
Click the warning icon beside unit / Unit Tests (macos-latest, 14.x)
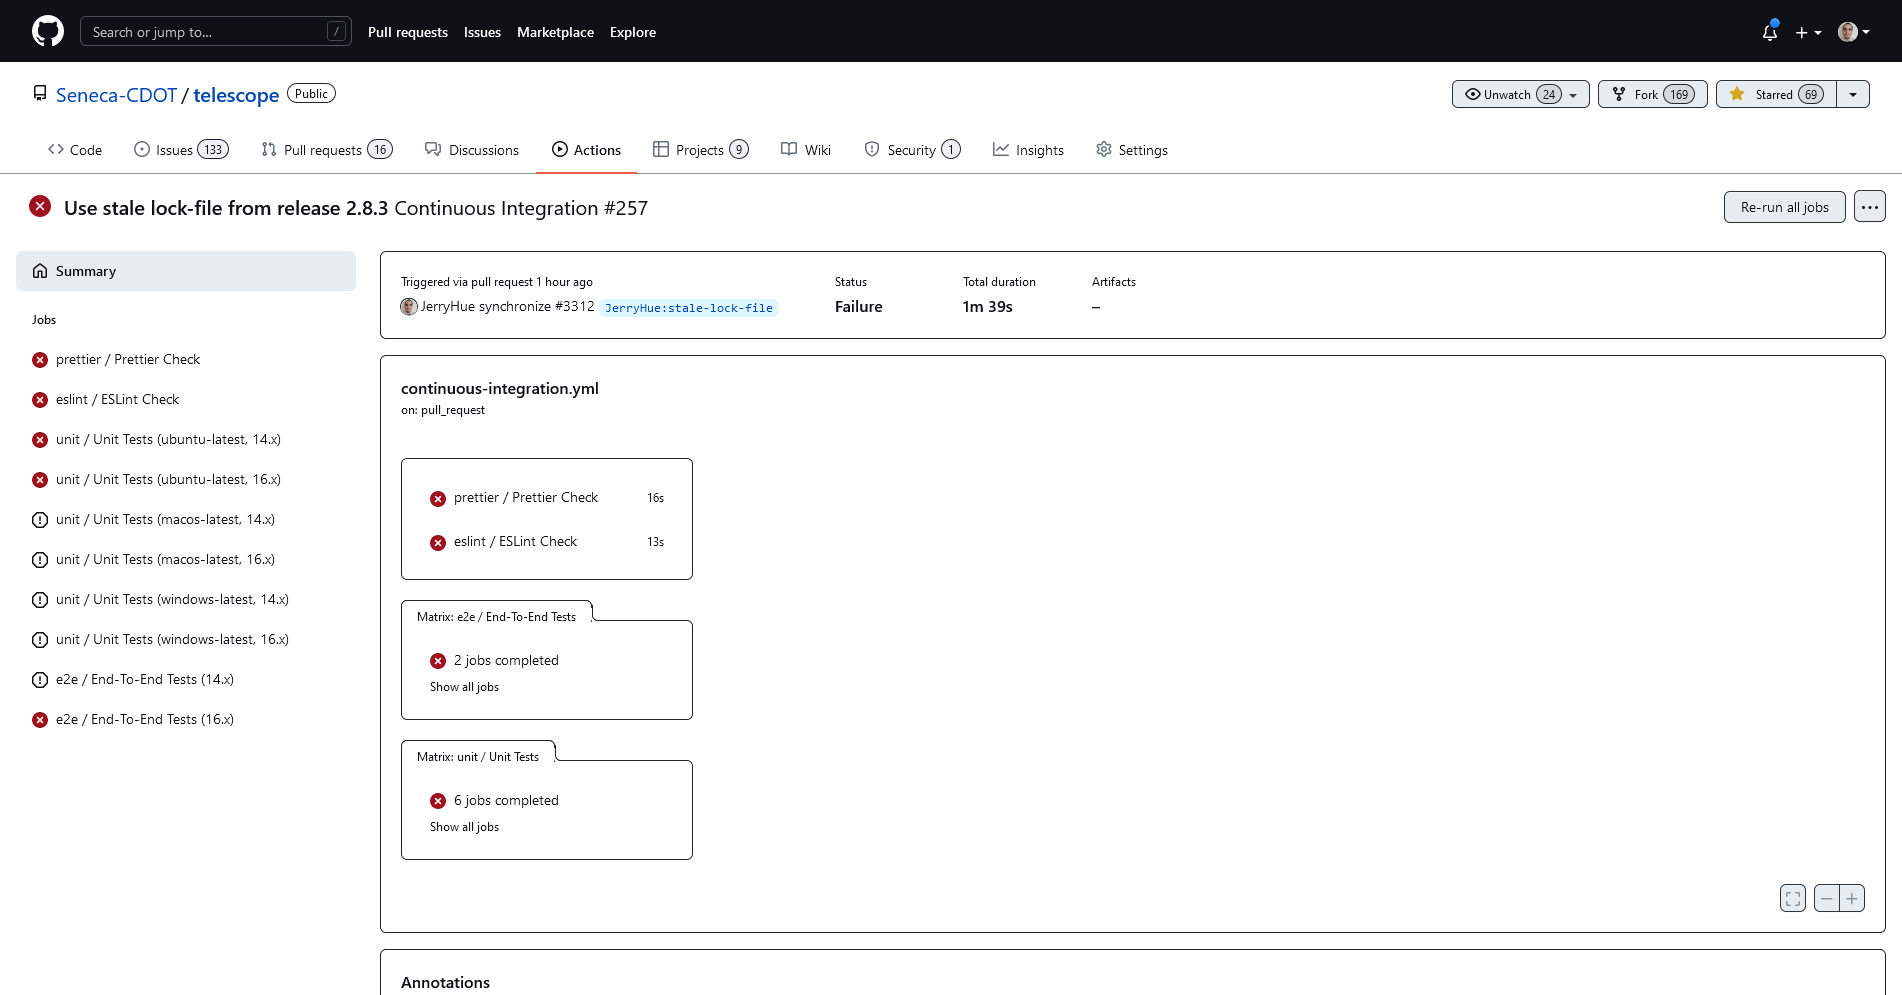[40, 519]
